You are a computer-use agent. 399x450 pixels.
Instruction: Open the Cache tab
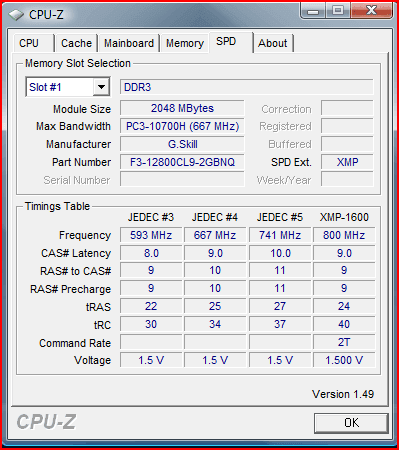point(76,43)
